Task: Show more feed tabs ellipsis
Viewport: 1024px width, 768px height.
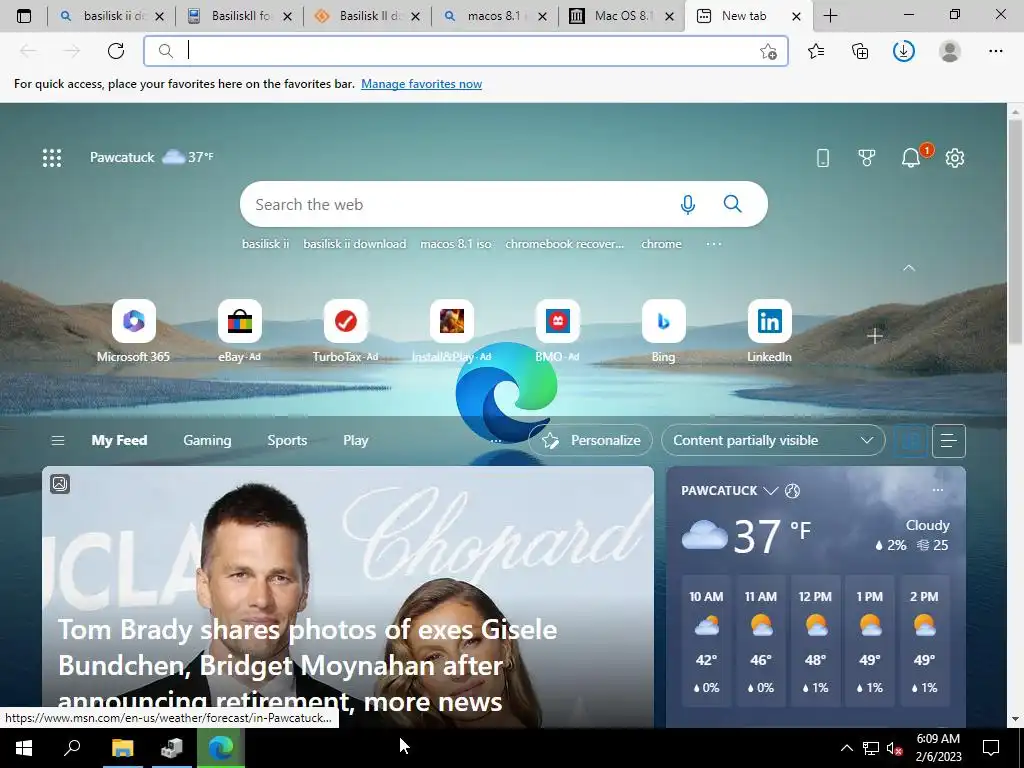Action: point(496,441)
